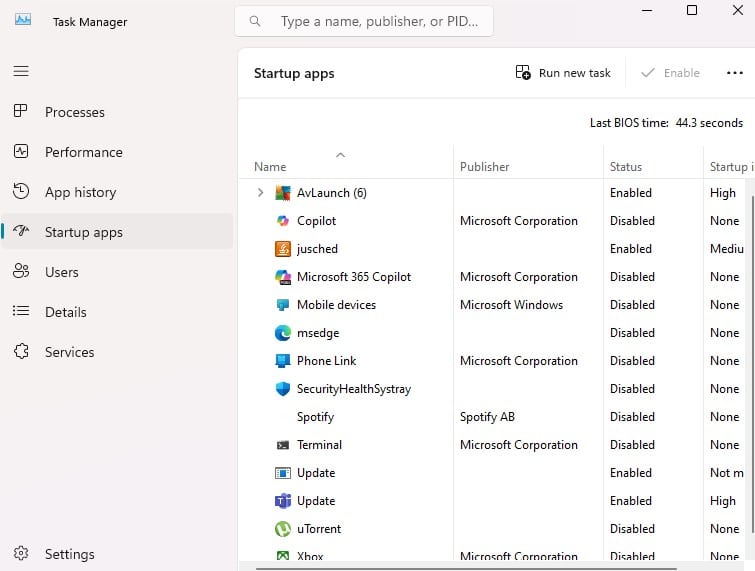Screen dimensions: 755x571
Task: Select the uTorrent row name
Action: coord(319,529)
